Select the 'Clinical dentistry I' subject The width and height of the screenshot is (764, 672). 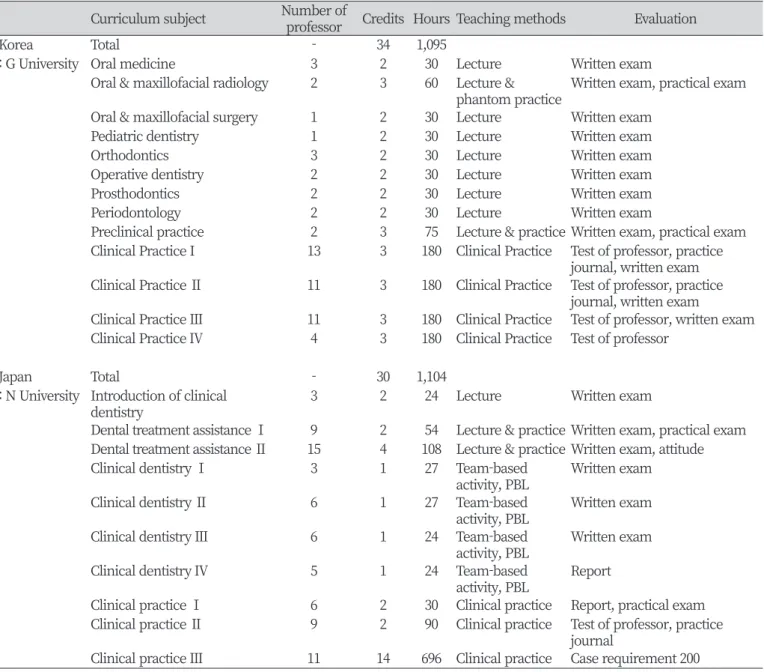pos(147,469)
